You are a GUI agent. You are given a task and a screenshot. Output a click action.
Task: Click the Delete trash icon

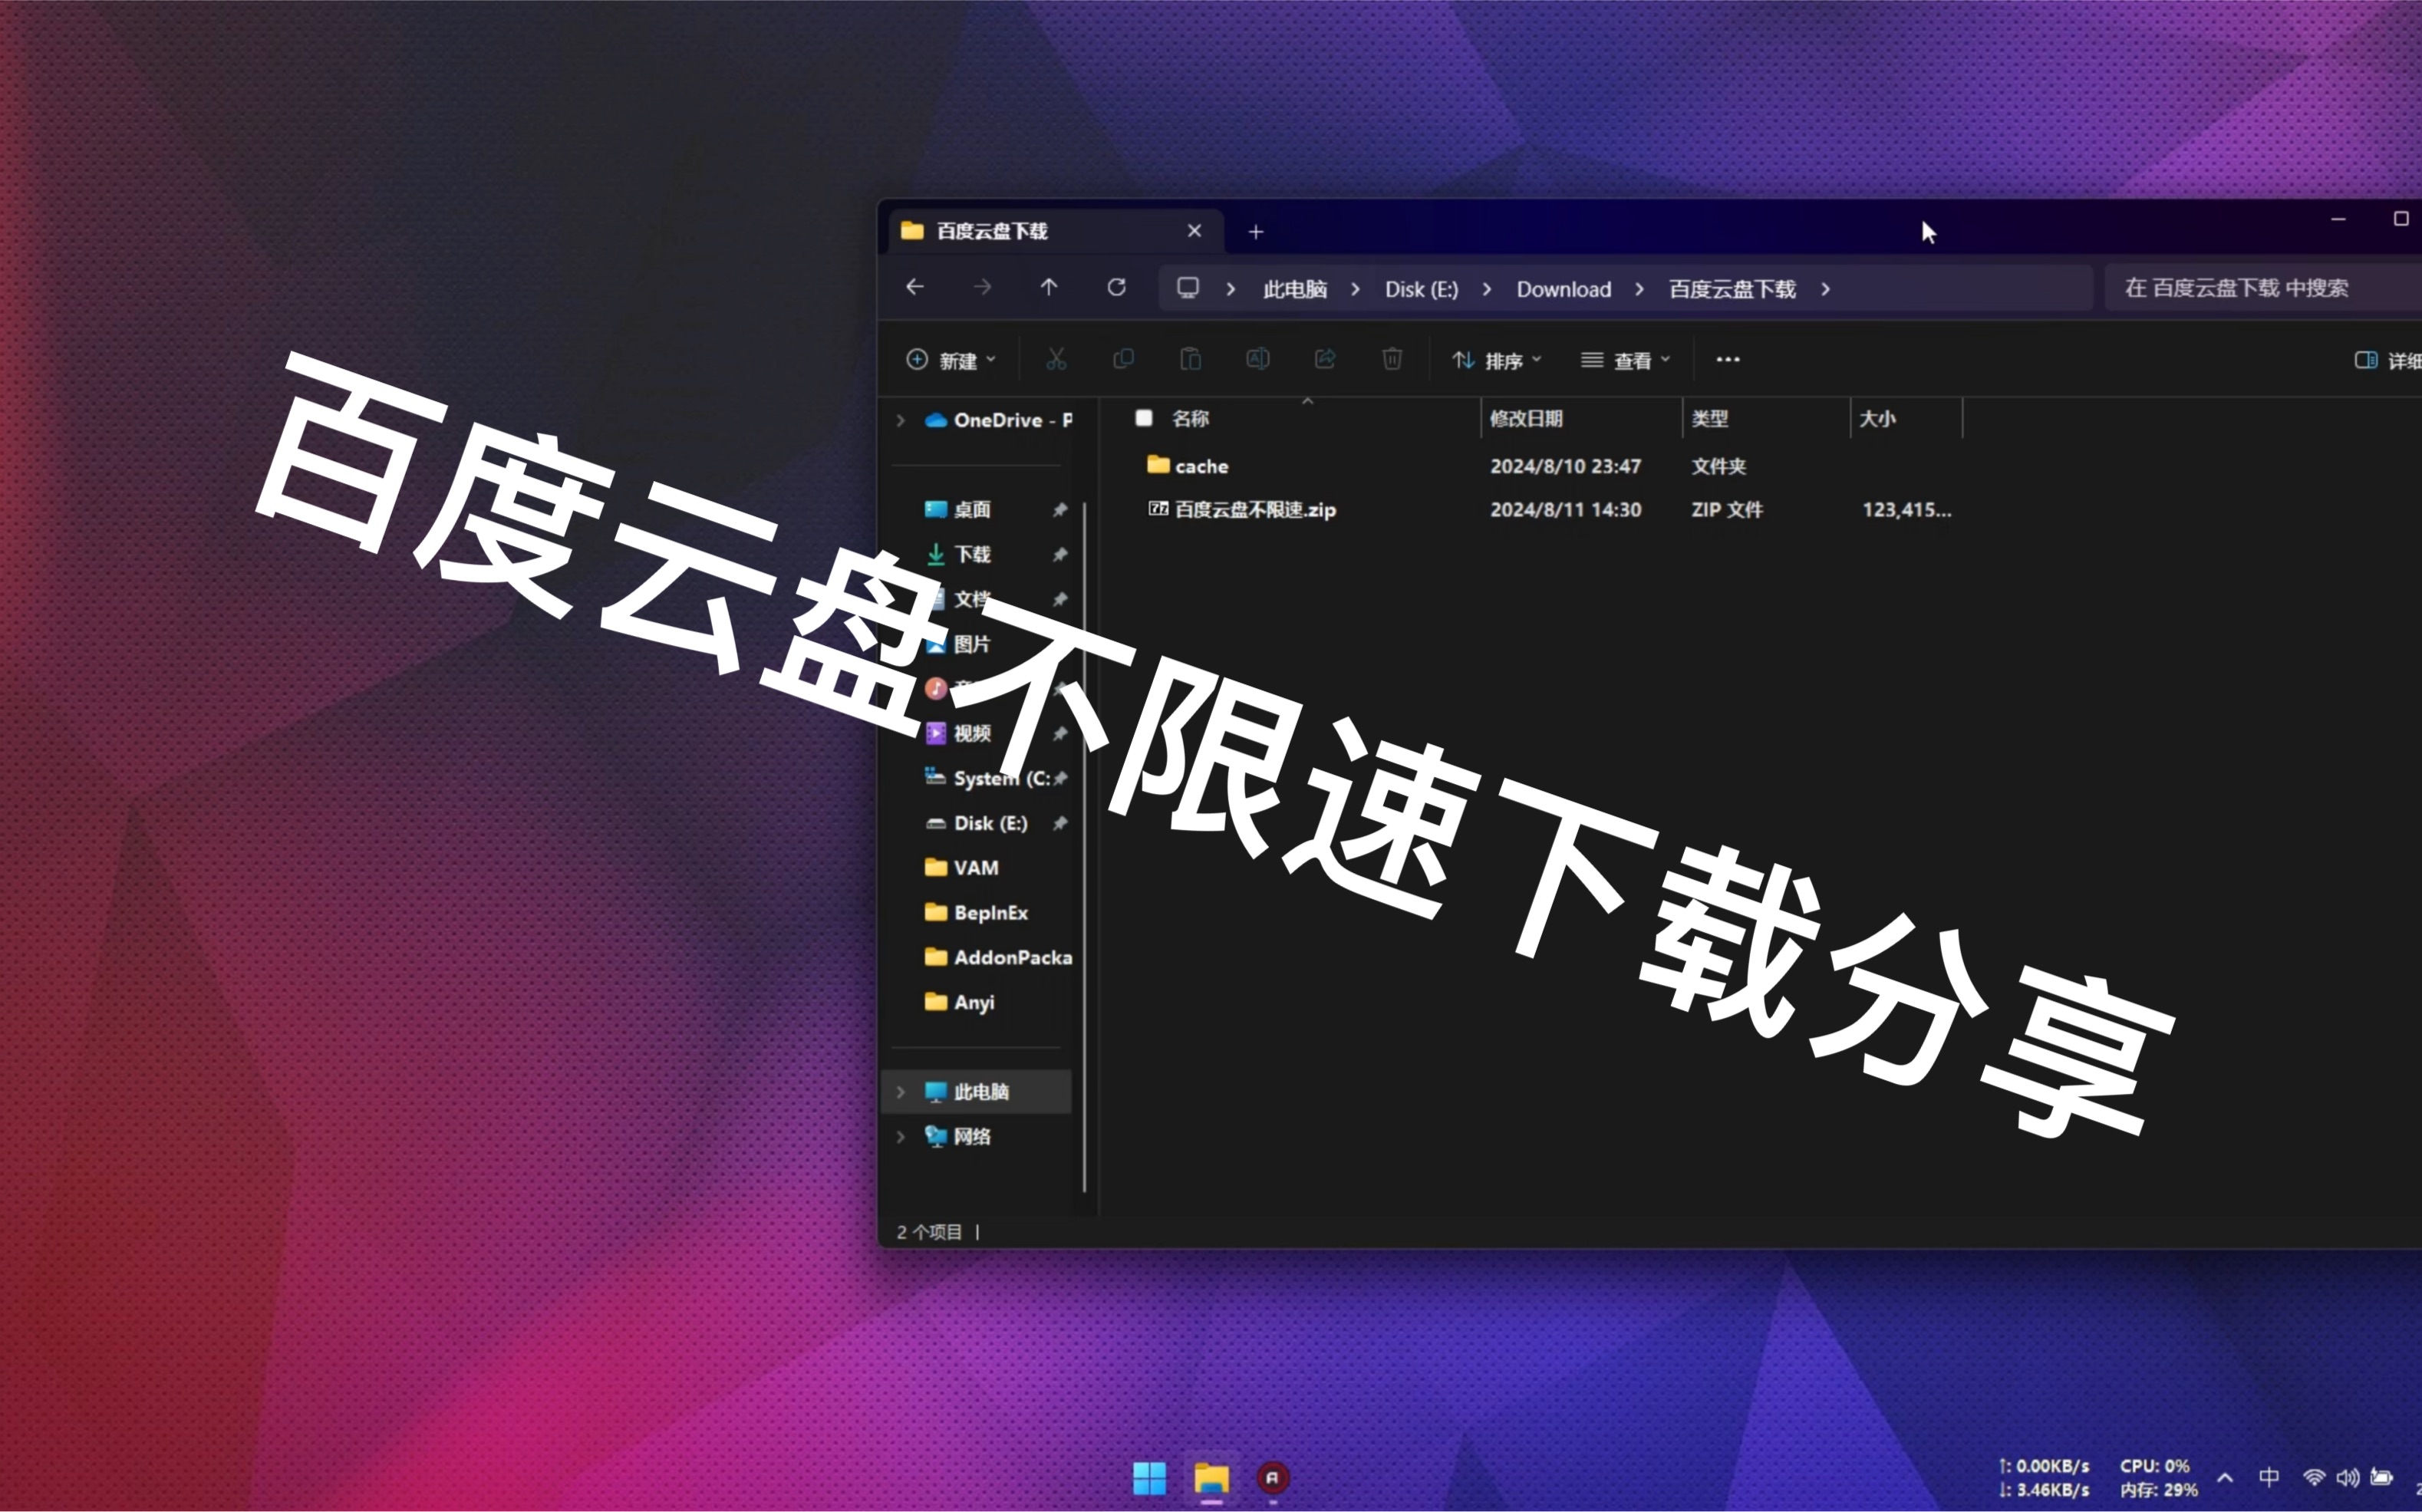[x=1392, y=359]
